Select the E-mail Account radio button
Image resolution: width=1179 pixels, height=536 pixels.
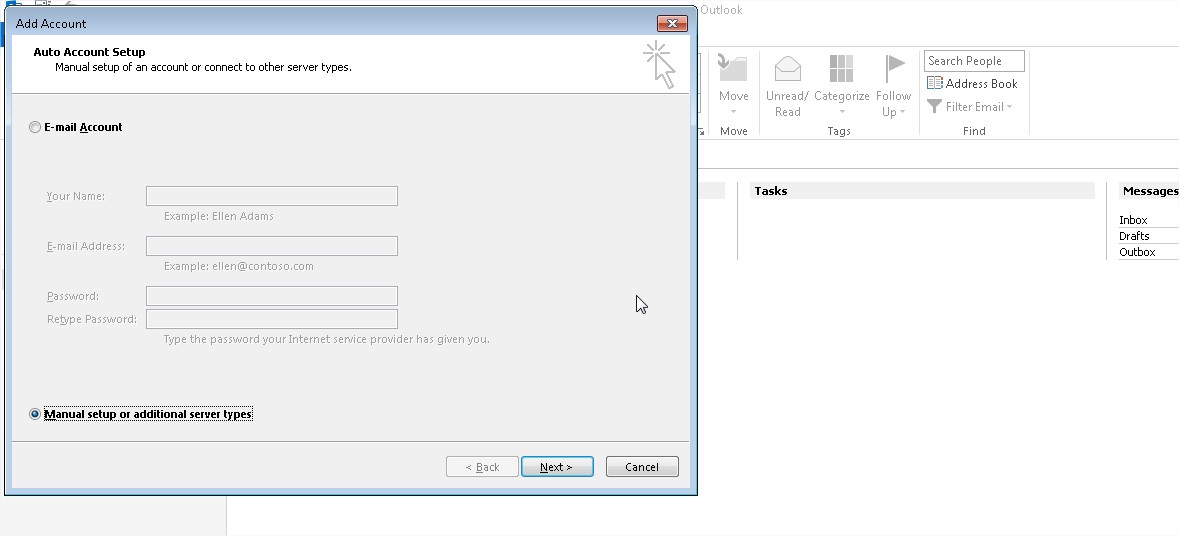point(35,127)
